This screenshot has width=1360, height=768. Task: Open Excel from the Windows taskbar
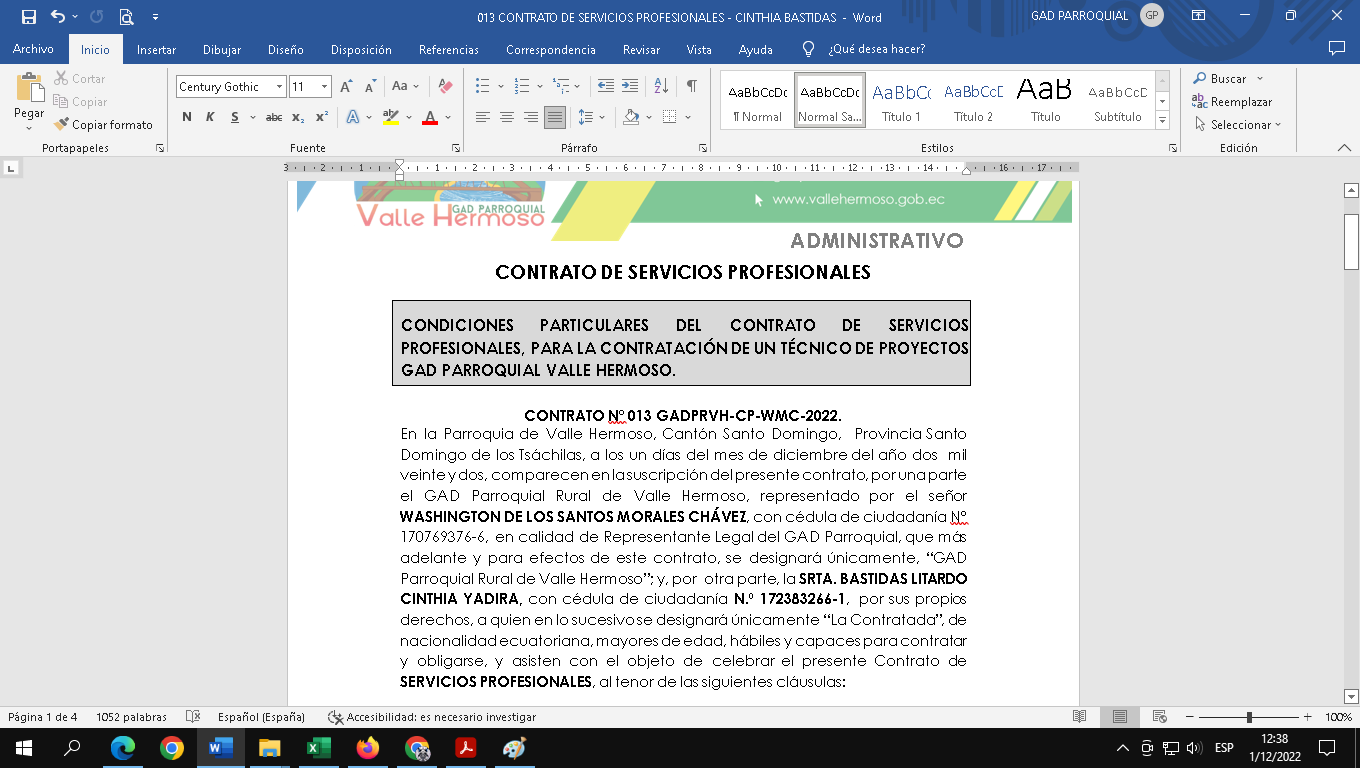(x=319, y=748)
